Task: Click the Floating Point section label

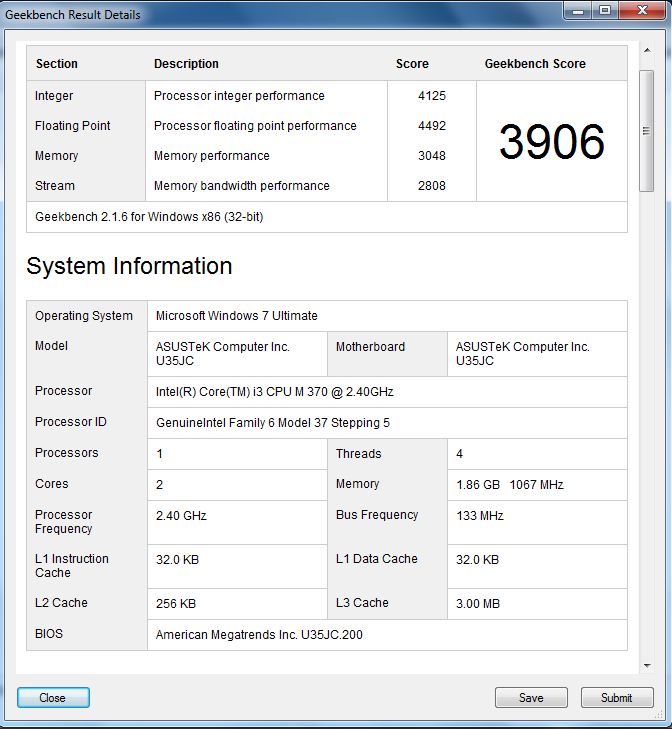Action: pos(73,126)
